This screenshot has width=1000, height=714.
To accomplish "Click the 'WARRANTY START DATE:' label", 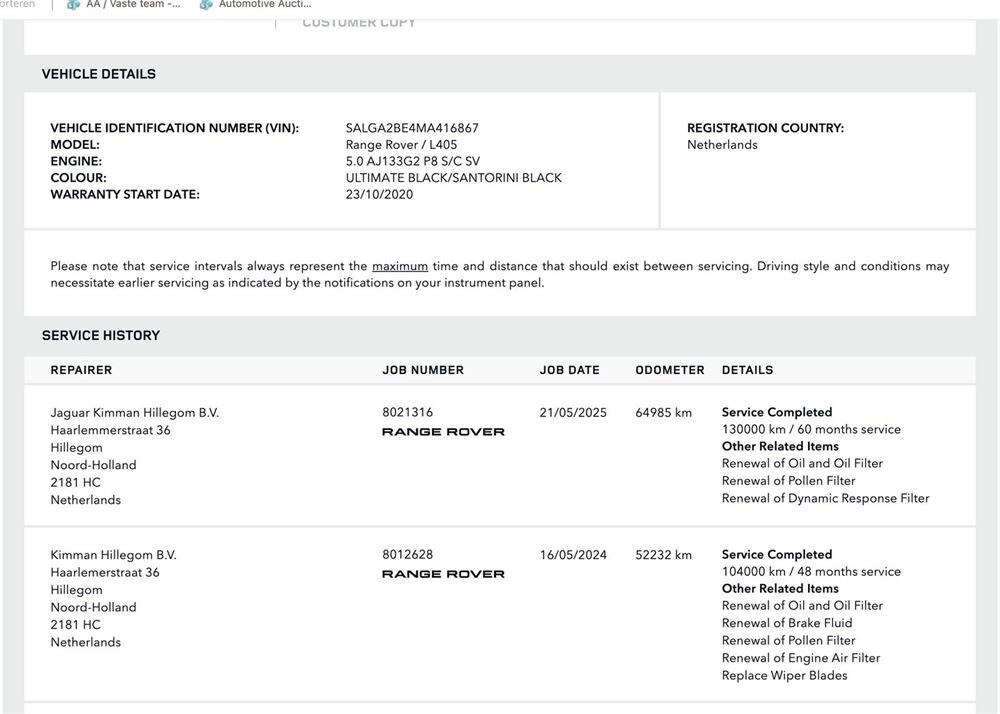I will [125, 194].
